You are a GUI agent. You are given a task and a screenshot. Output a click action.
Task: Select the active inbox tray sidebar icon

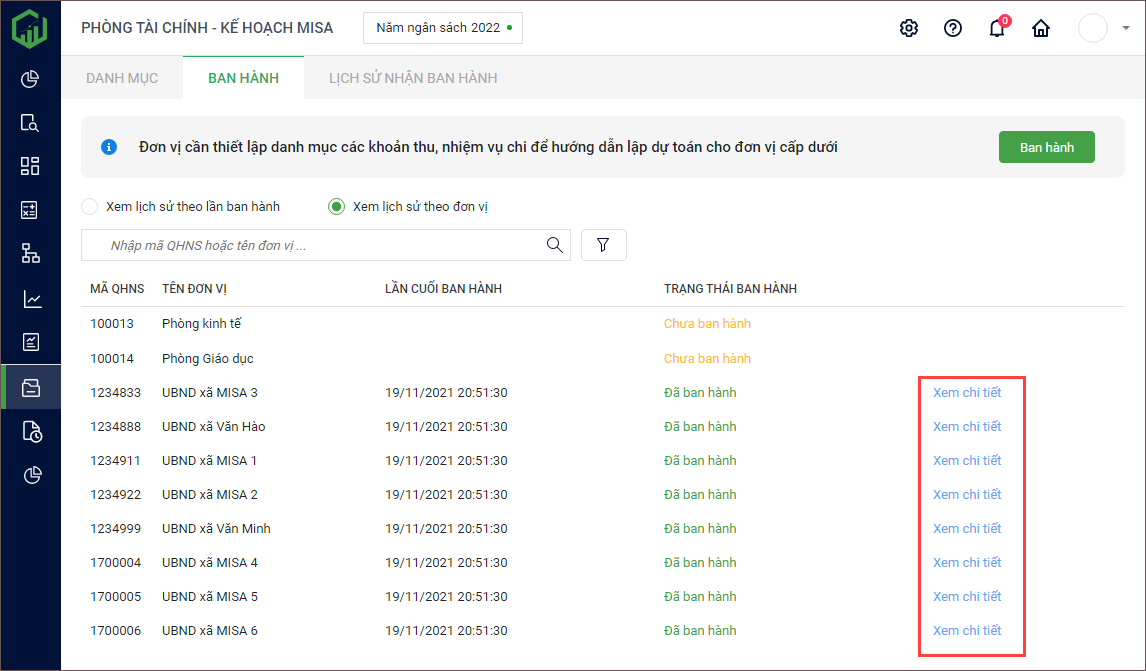tap(31, 387)
